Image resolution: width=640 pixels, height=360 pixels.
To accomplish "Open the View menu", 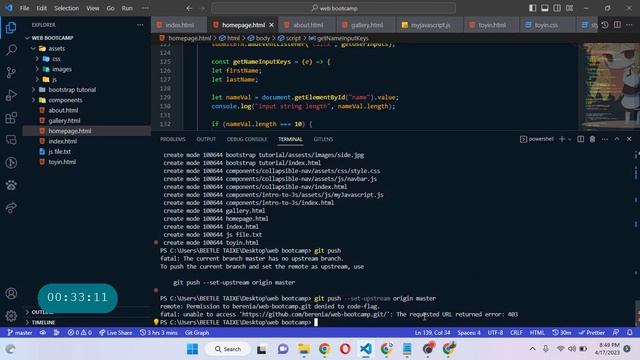I will tap(93, 8).
